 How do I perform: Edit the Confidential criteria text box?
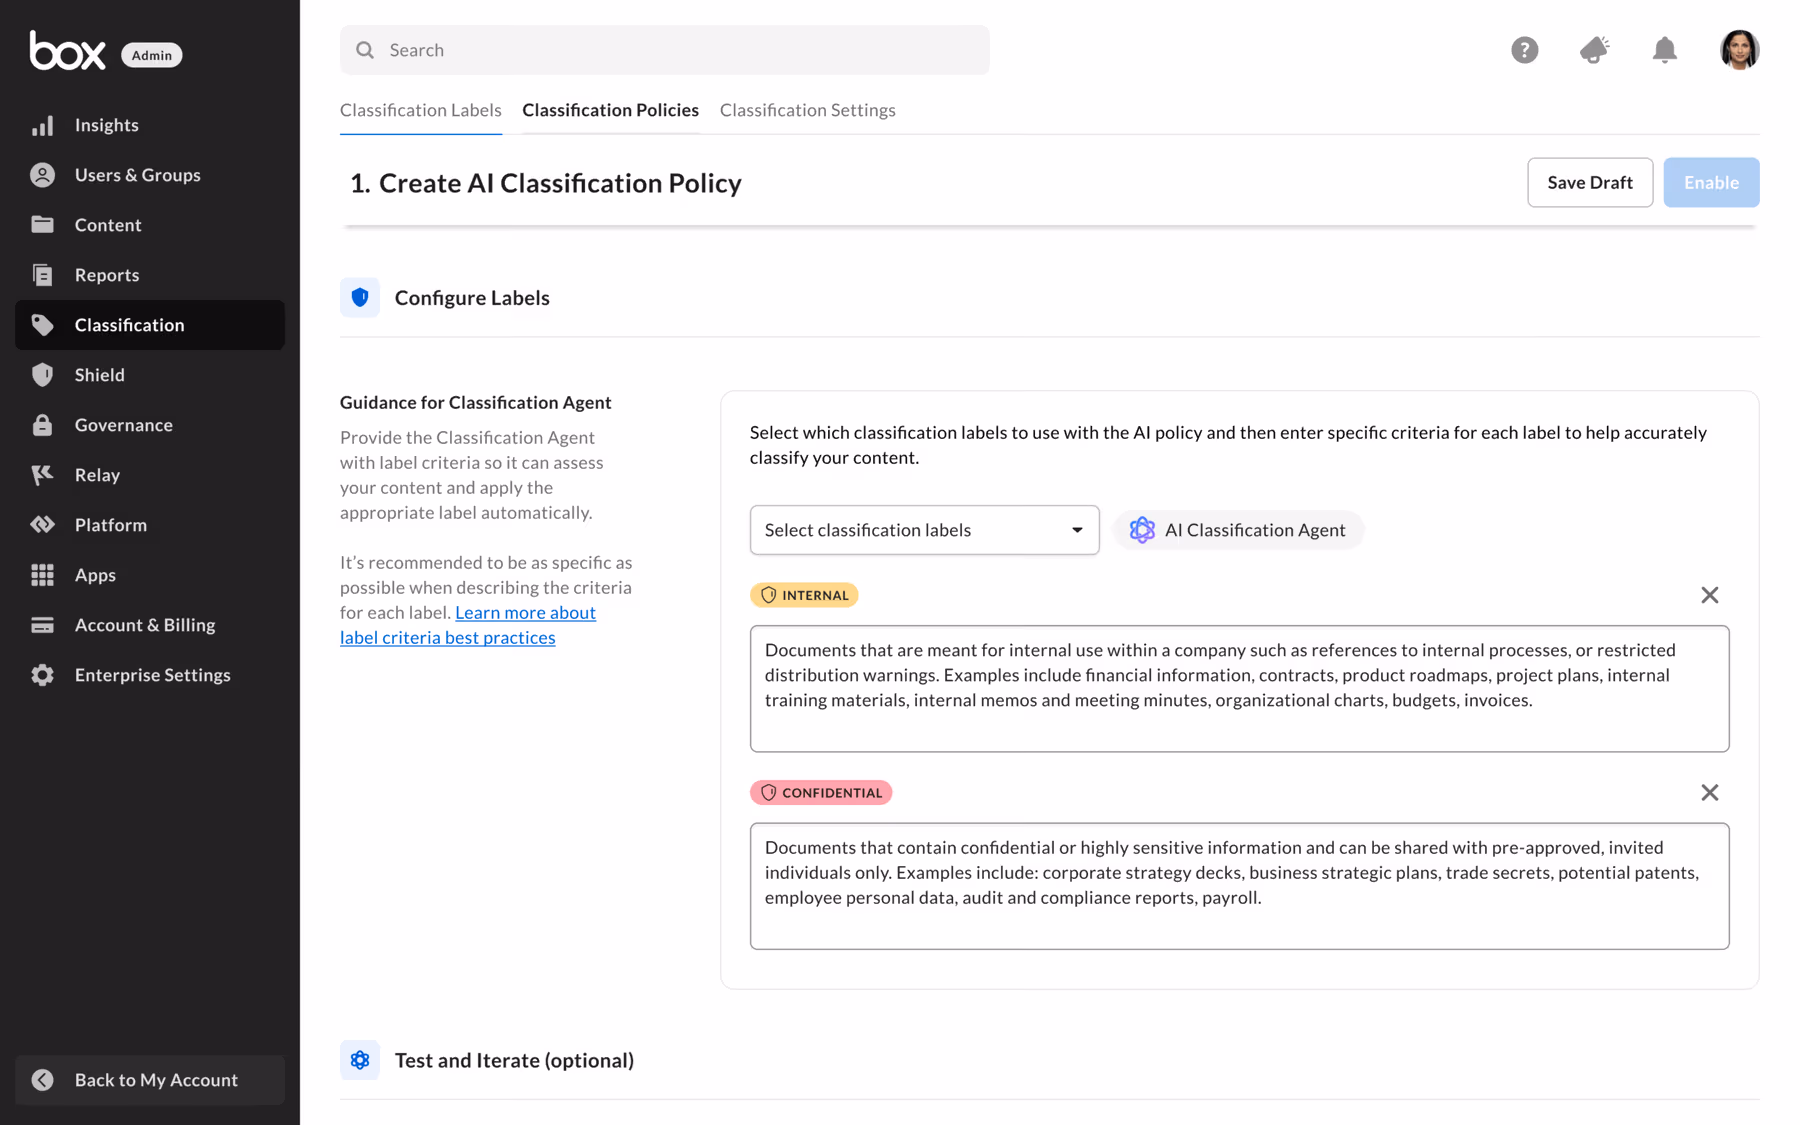[1238, 885]
